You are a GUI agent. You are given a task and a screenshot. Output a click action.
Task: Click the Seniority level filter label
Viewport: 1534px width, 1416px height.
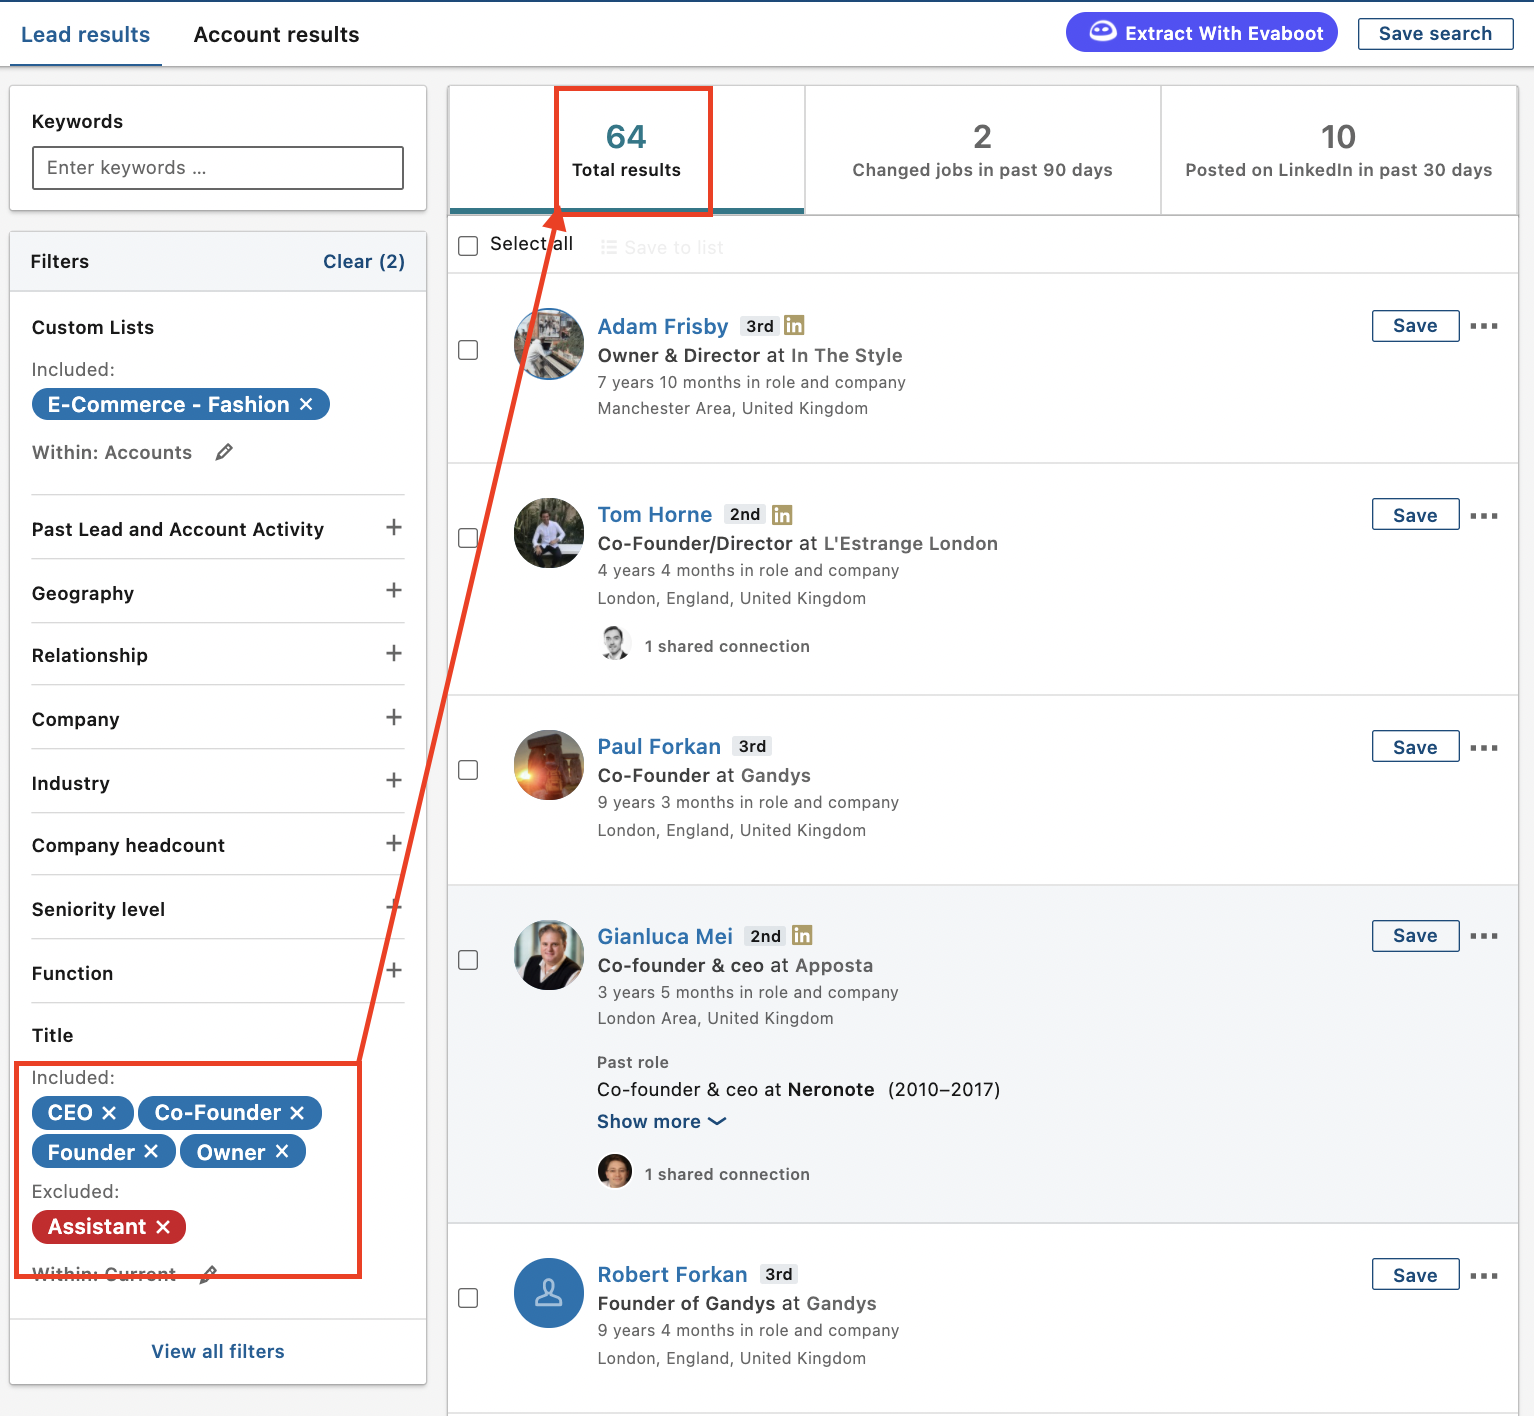coord(98,909)
